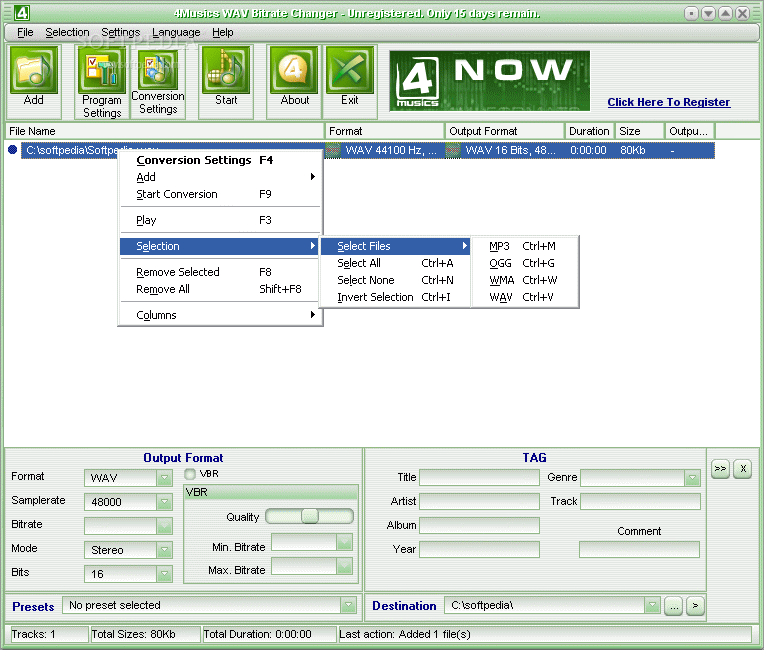Open the Settings menu

(120, 33)
